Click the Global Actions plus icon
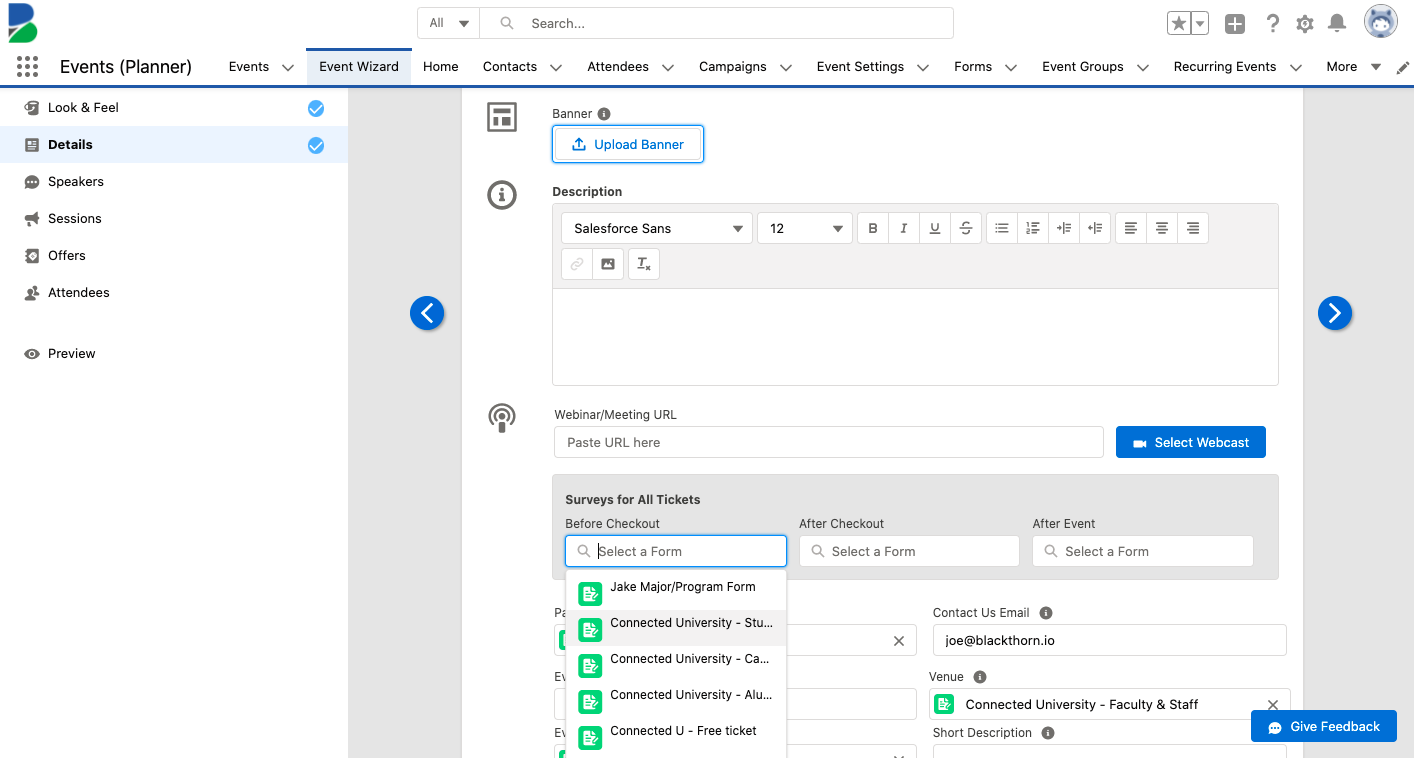1414x758 pixels. [1235, 24]
